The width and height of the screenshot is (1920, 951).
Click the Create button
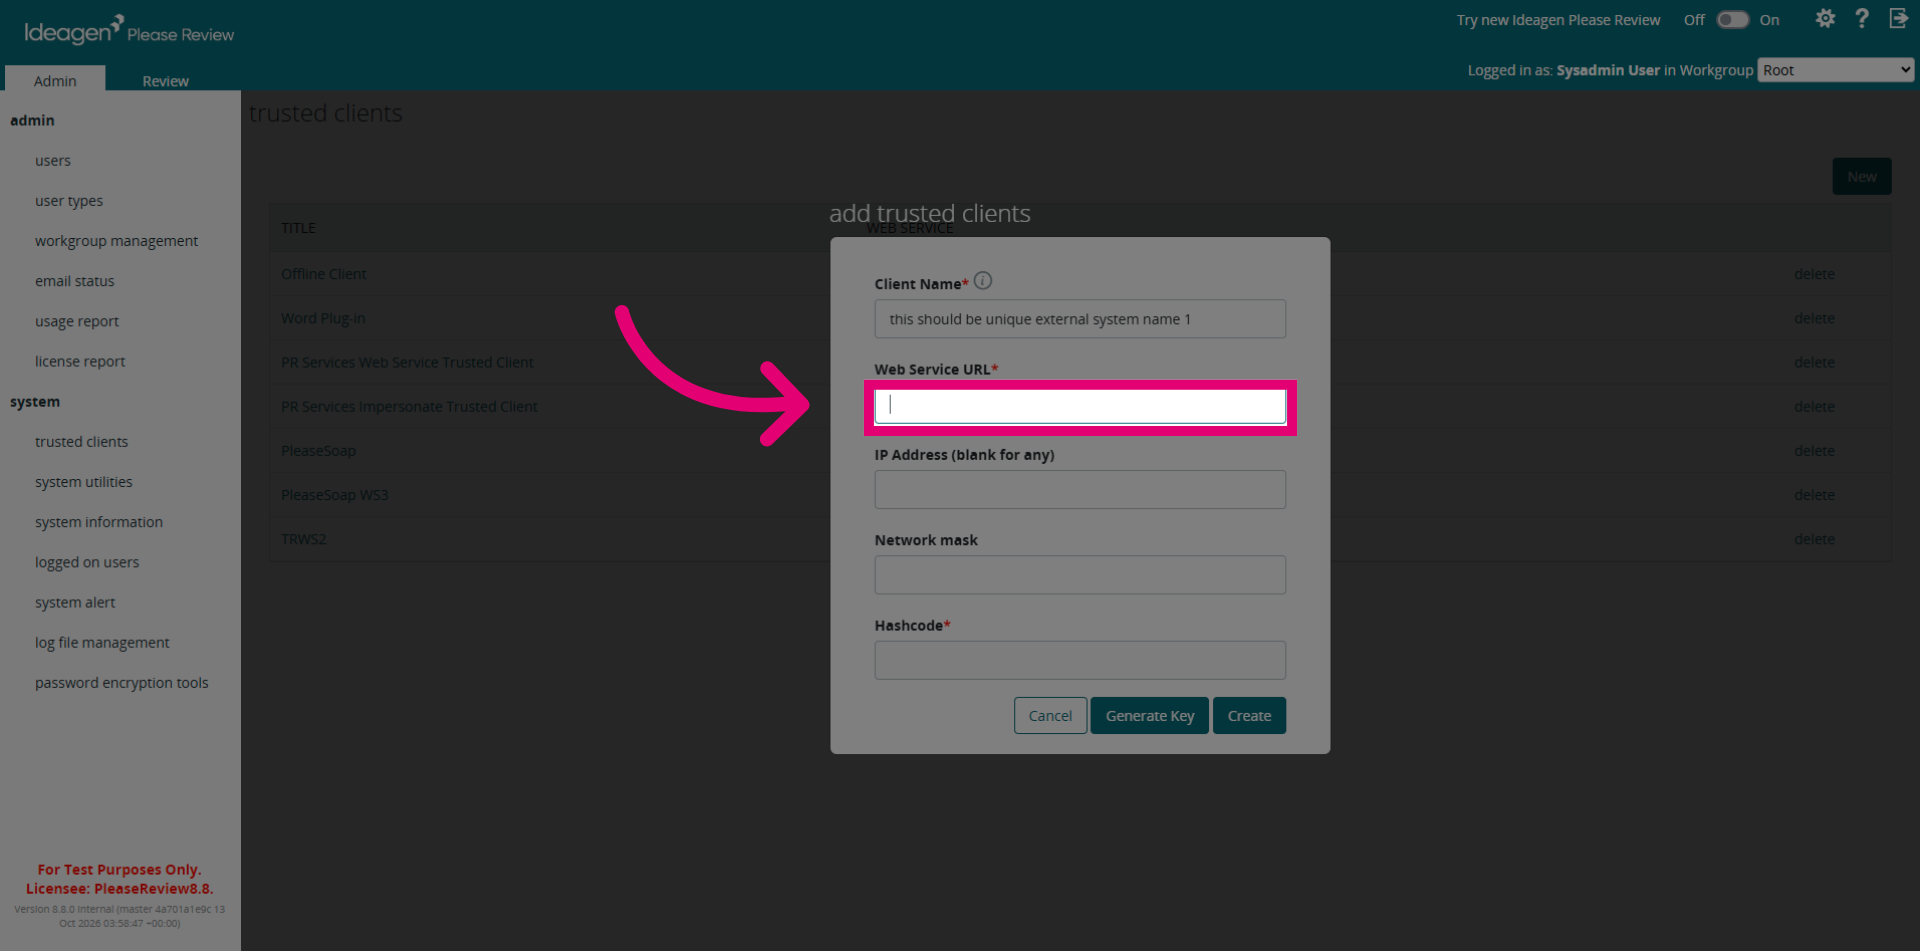1249,716
